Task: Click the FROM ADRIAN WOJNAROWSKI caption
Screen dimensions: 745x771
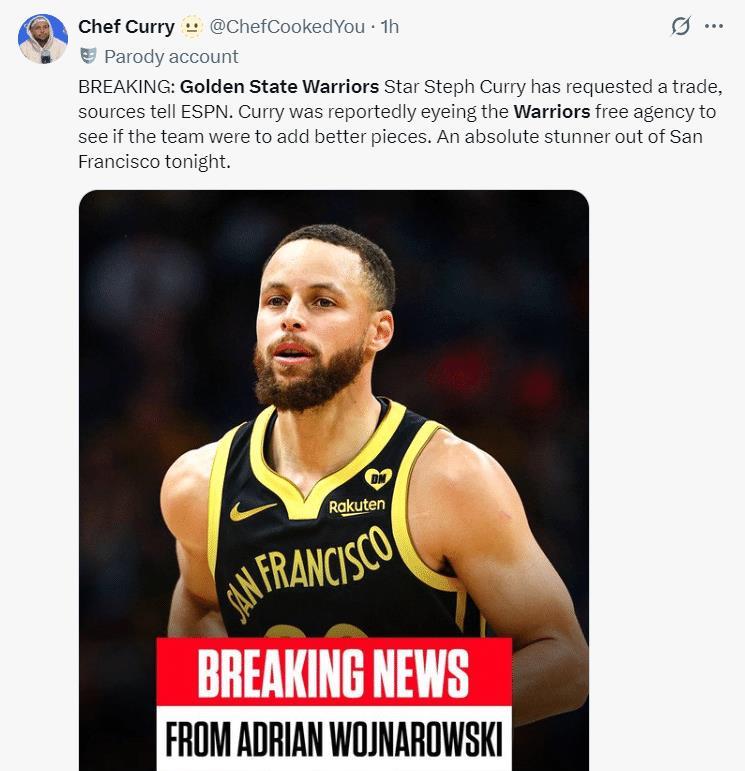Action: click(x=334, y=739)
